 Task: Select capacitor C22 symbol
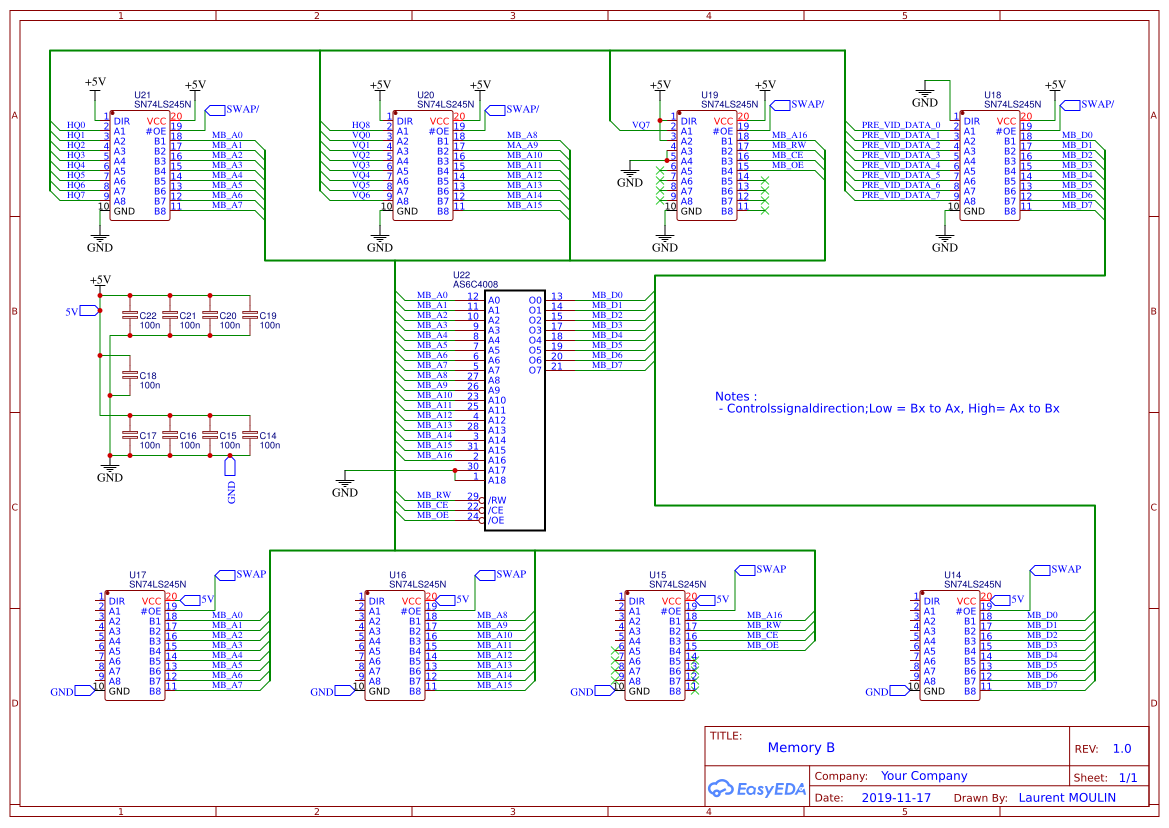[129, 316]
